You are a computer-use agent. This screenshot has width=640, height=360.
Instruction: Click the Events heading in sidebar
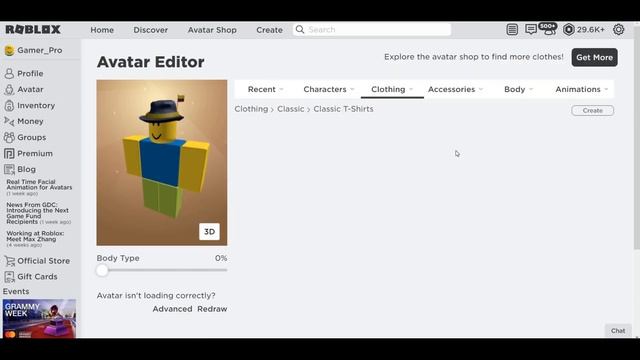pyautogui.click(x=16, y=291)
